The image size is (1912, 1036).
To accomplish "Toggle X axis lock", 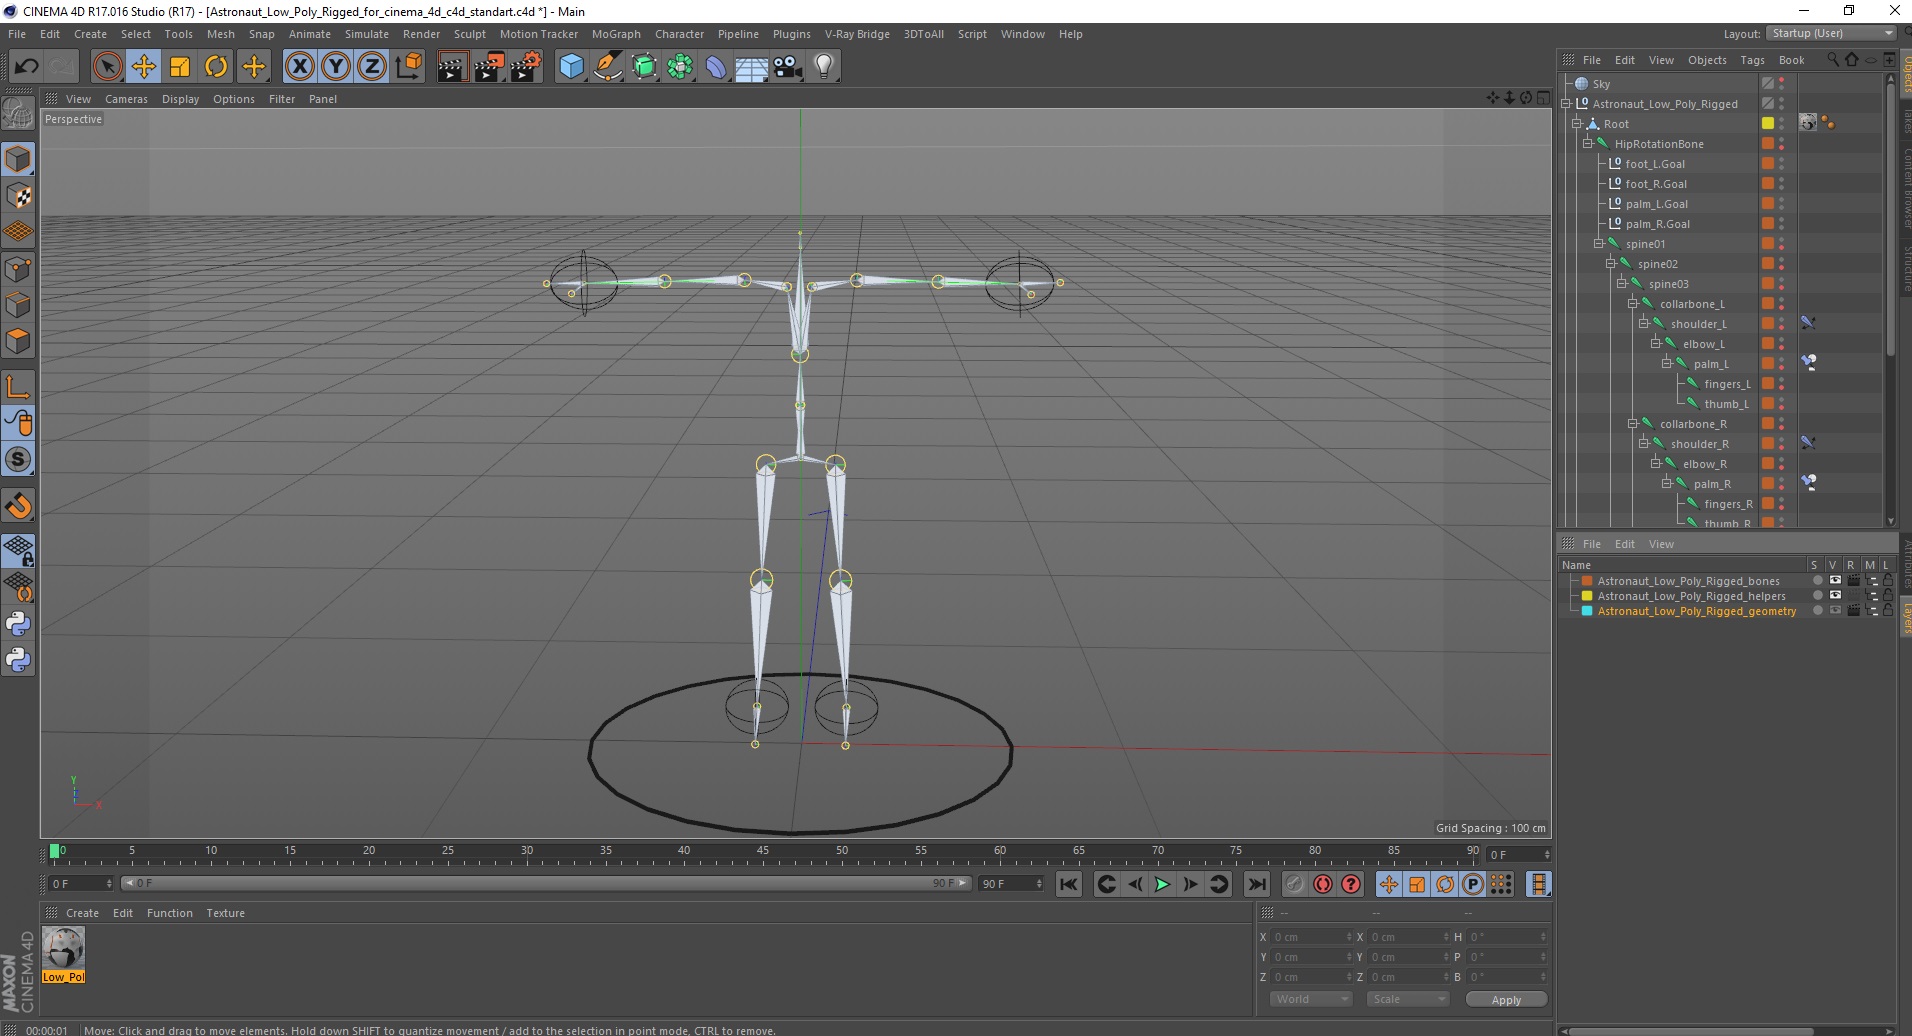I will tap(299, 67).
